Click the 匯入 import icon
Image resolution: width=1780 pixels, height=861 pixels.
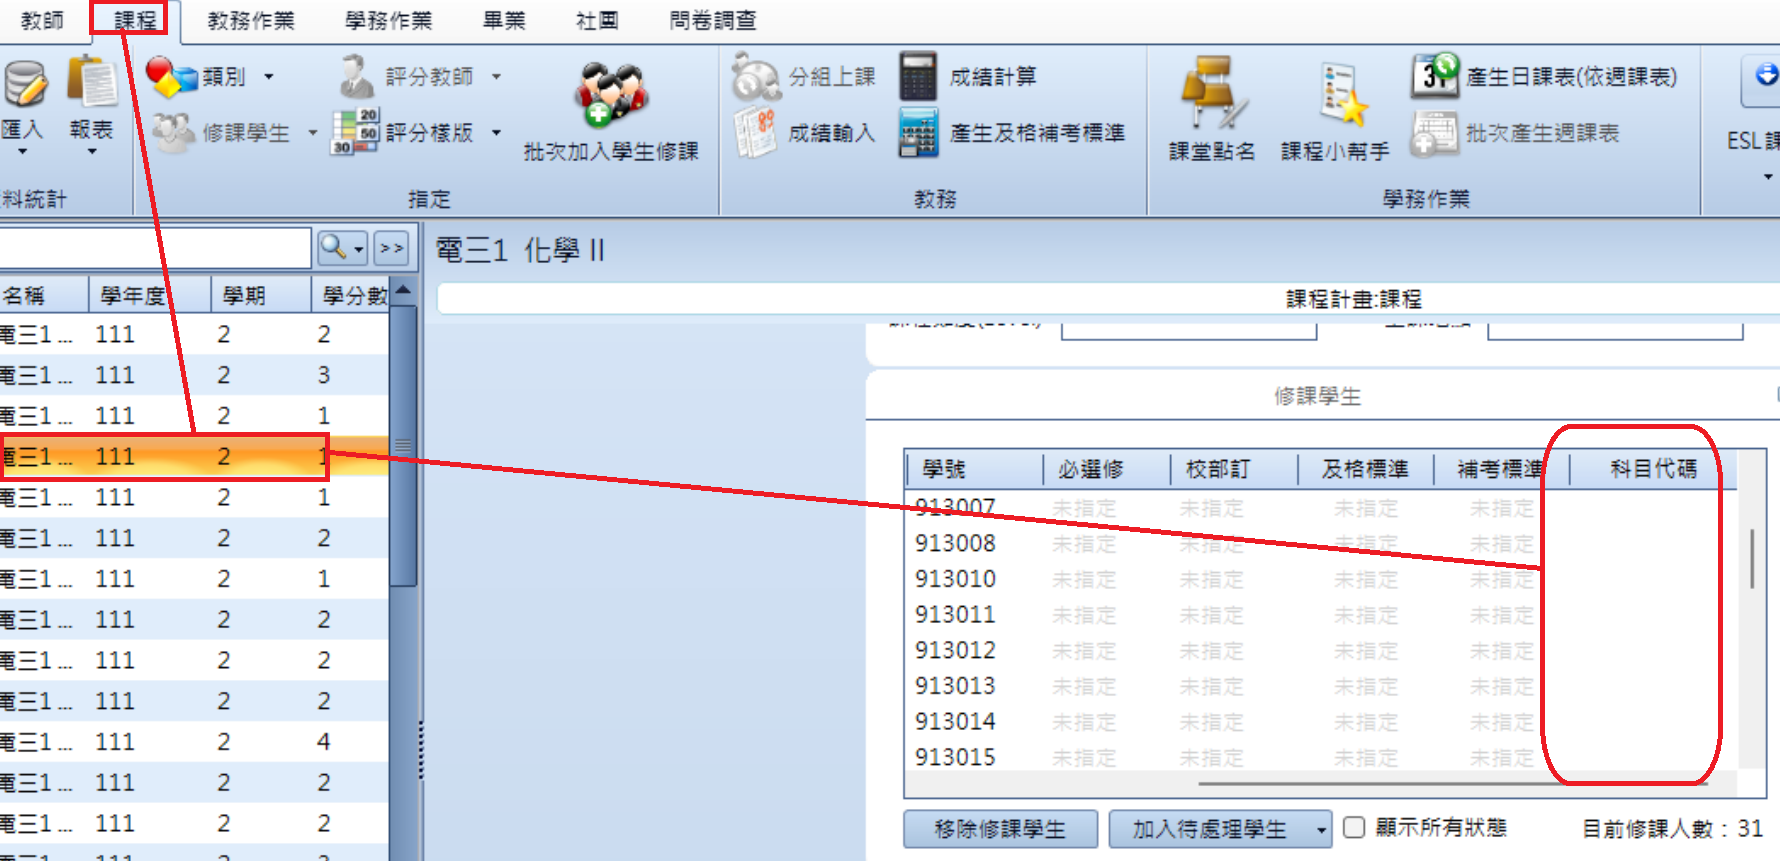(24, 84)
